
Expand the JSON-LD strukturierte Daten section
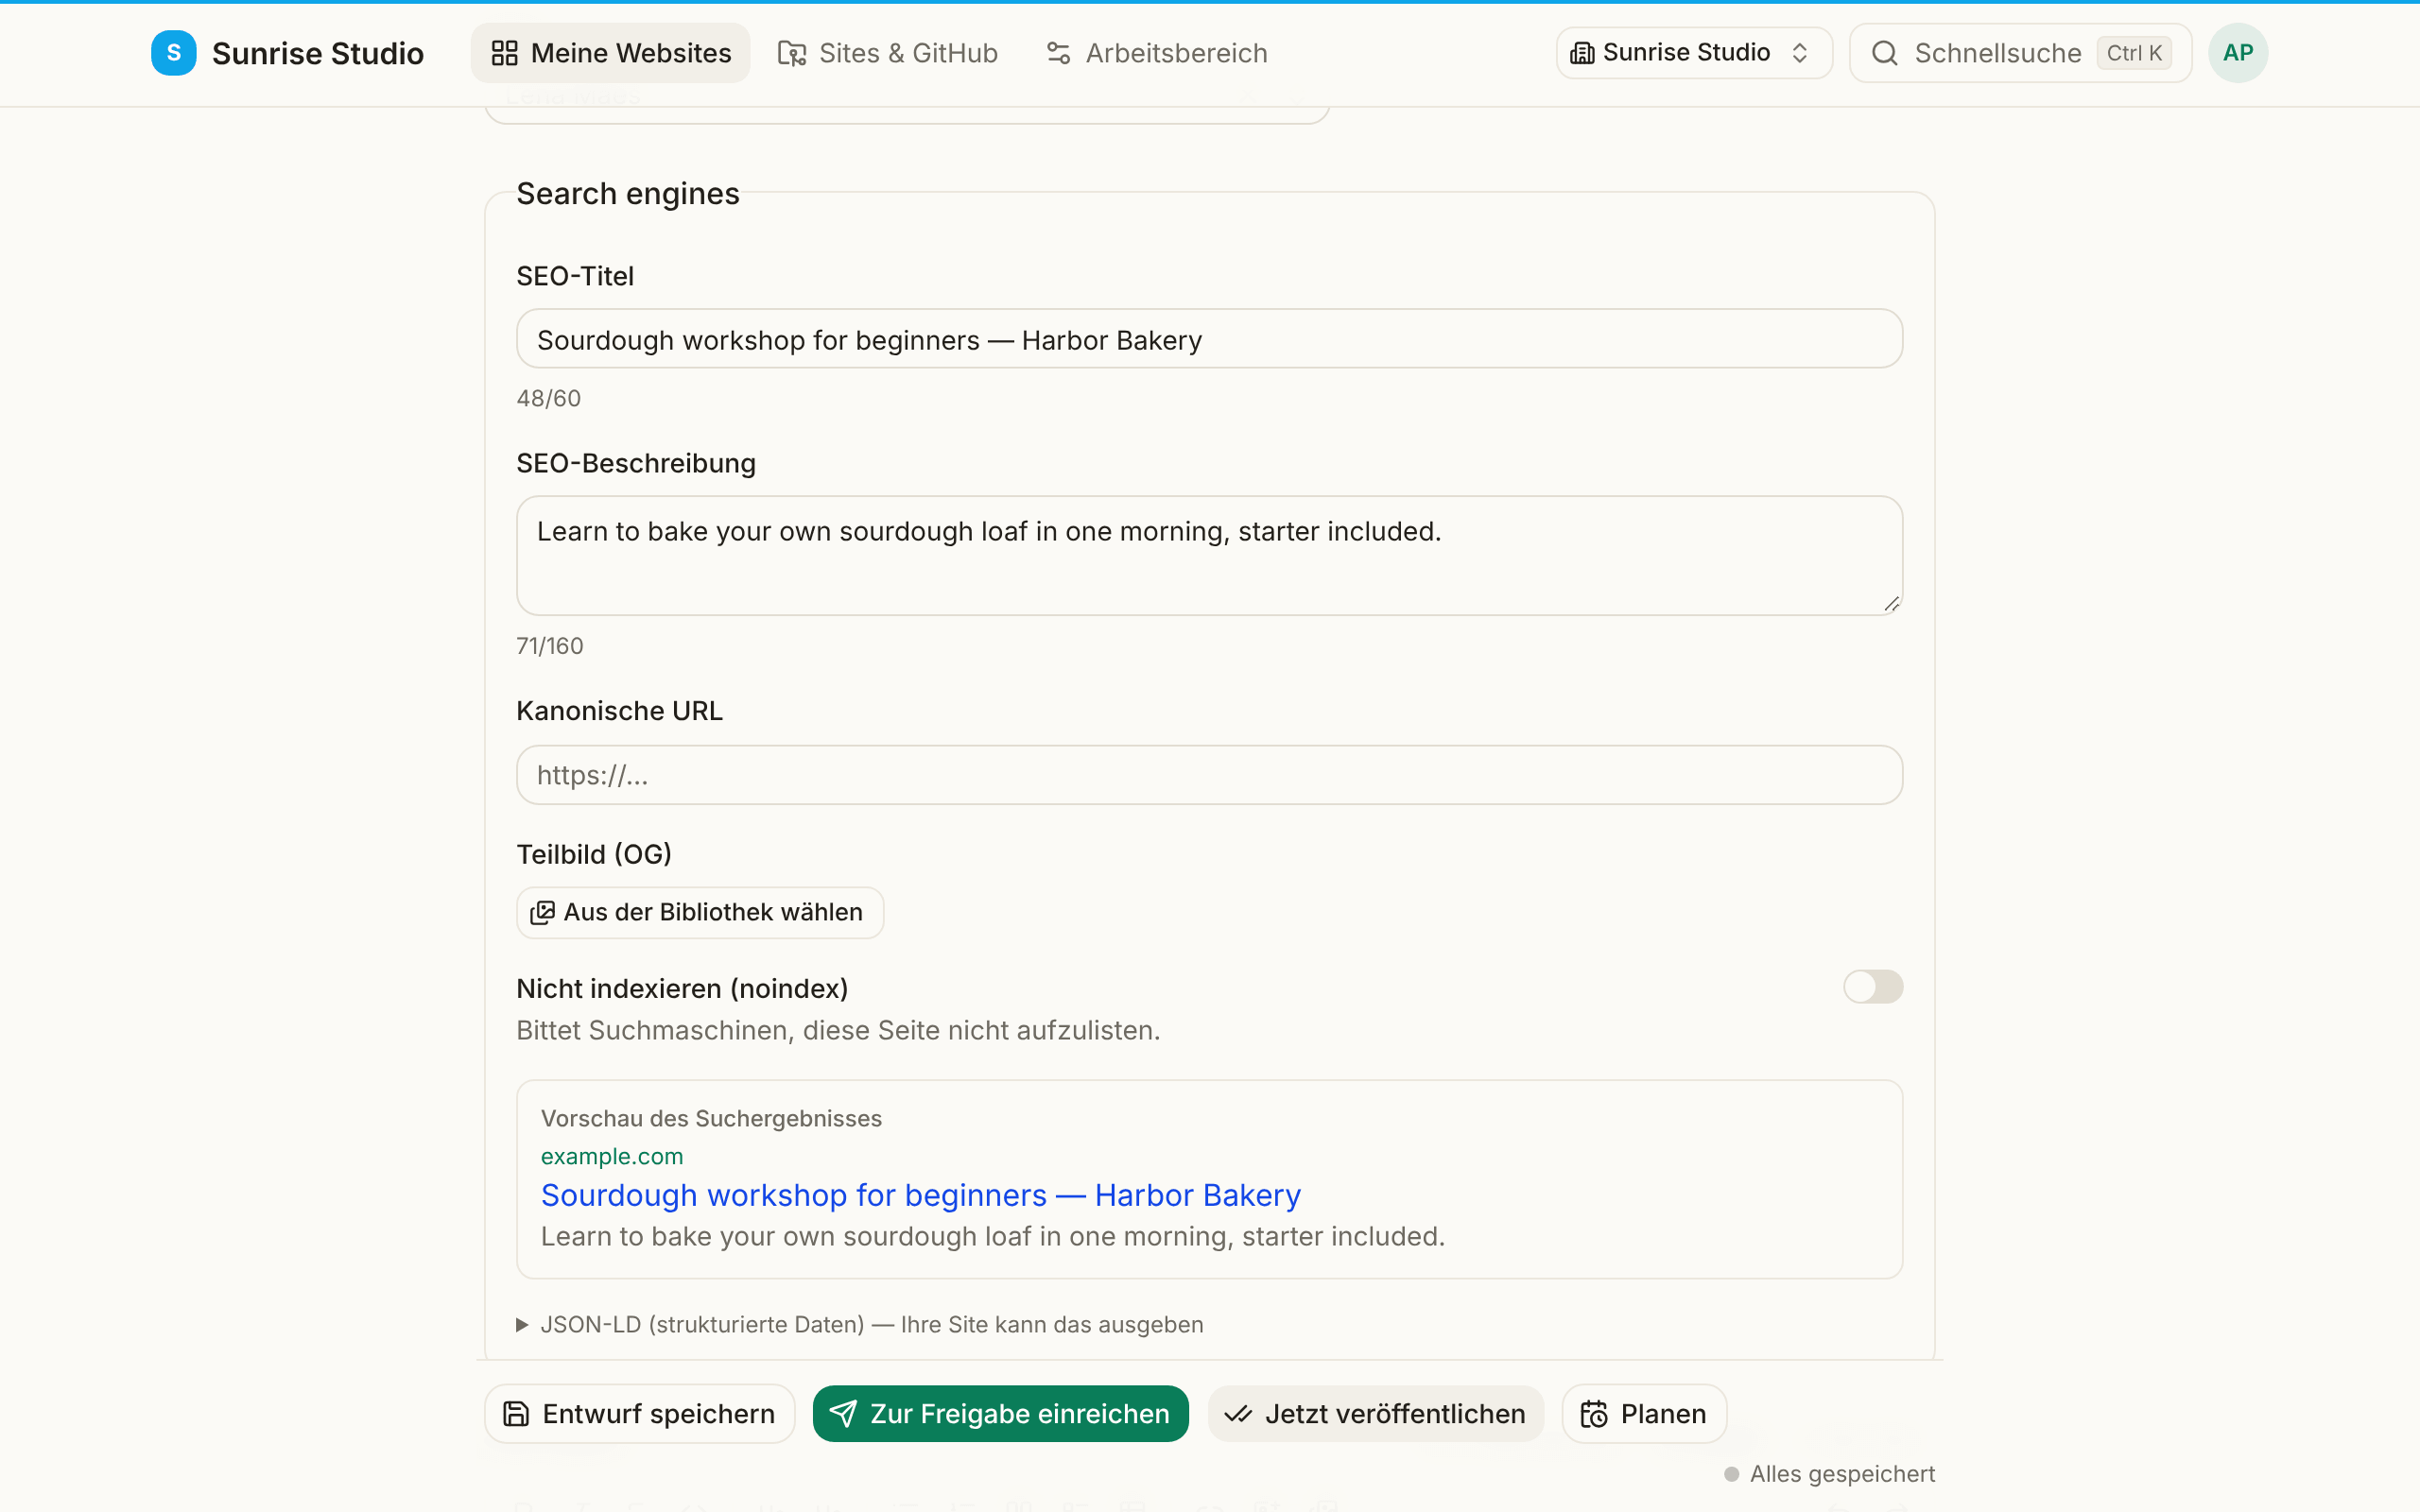click(860, 1324)
